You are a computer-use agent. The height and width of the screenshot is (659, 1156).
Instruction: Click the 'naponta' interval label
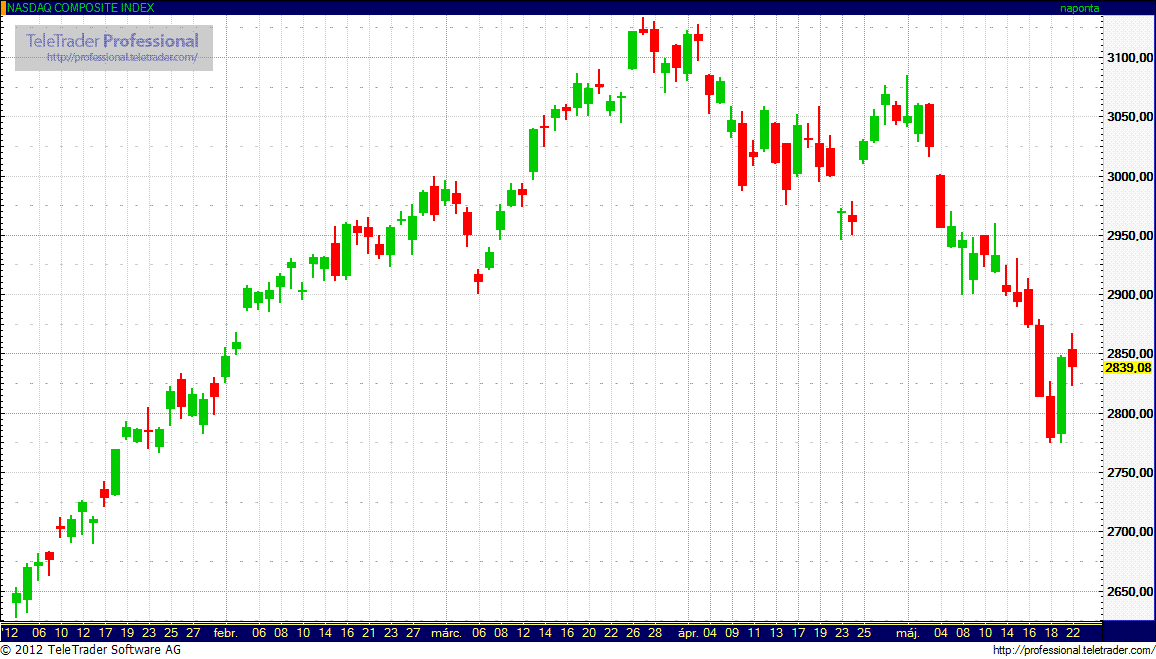pyautogui.click(x=1079, y=8)
